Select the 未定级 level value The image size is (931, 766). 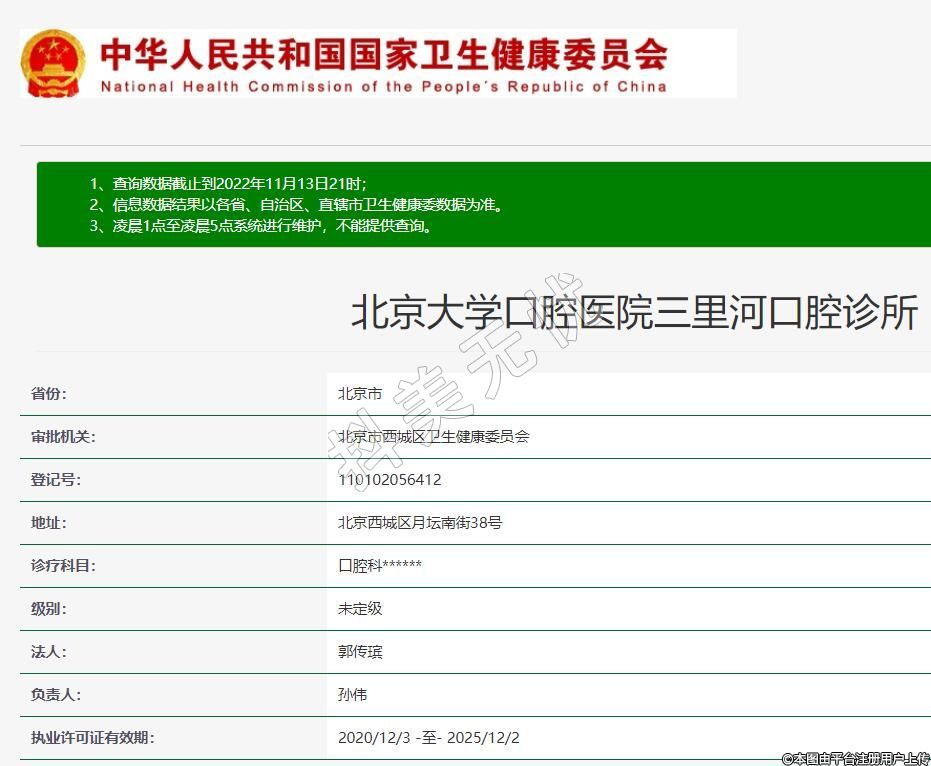tap(360, 609)
